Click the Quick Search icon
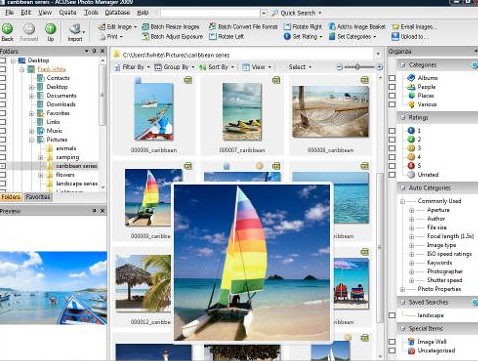This screenshot has height=361, width=478. click(274, 13)
